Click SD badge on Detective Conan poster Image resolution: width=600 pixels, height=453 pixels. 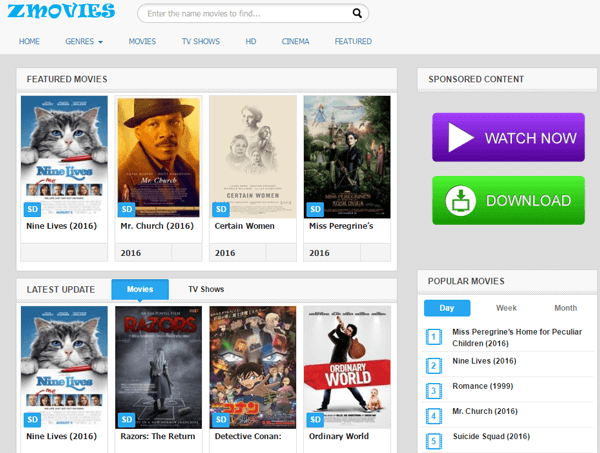coord(221,420)
